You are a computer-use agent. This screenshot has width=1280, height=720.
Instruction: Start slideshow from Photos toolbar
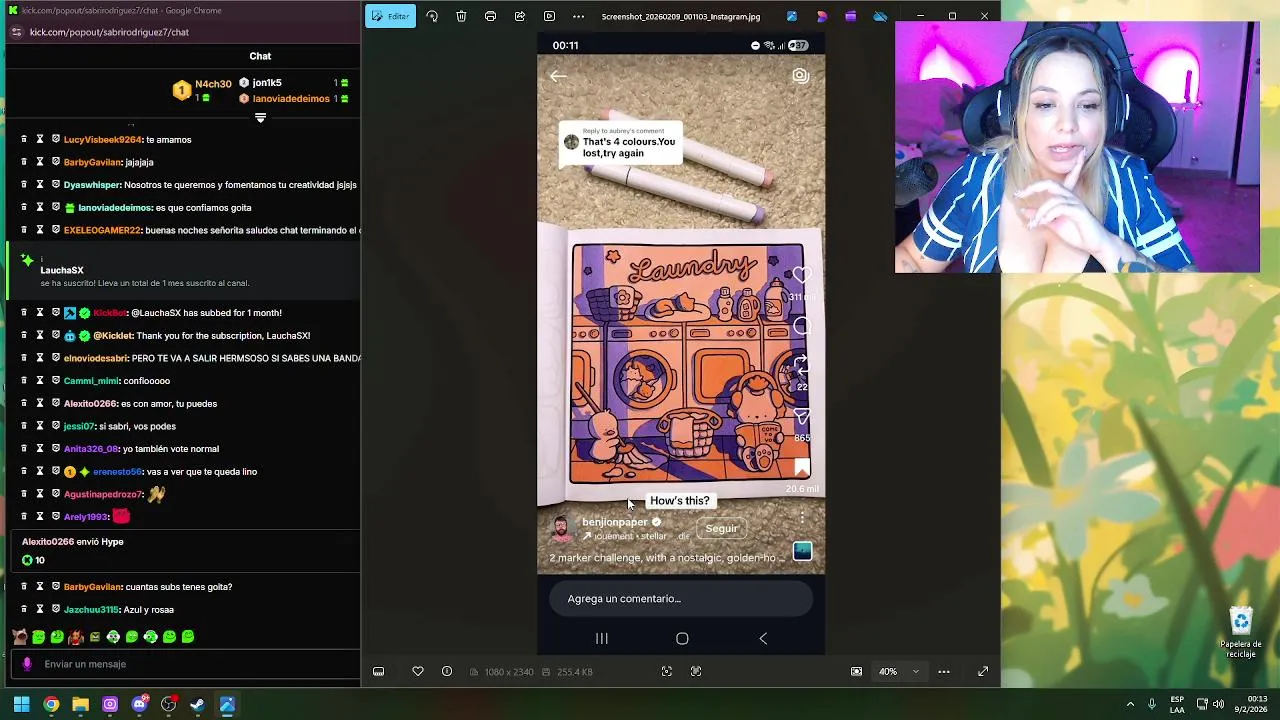point(549,16)
